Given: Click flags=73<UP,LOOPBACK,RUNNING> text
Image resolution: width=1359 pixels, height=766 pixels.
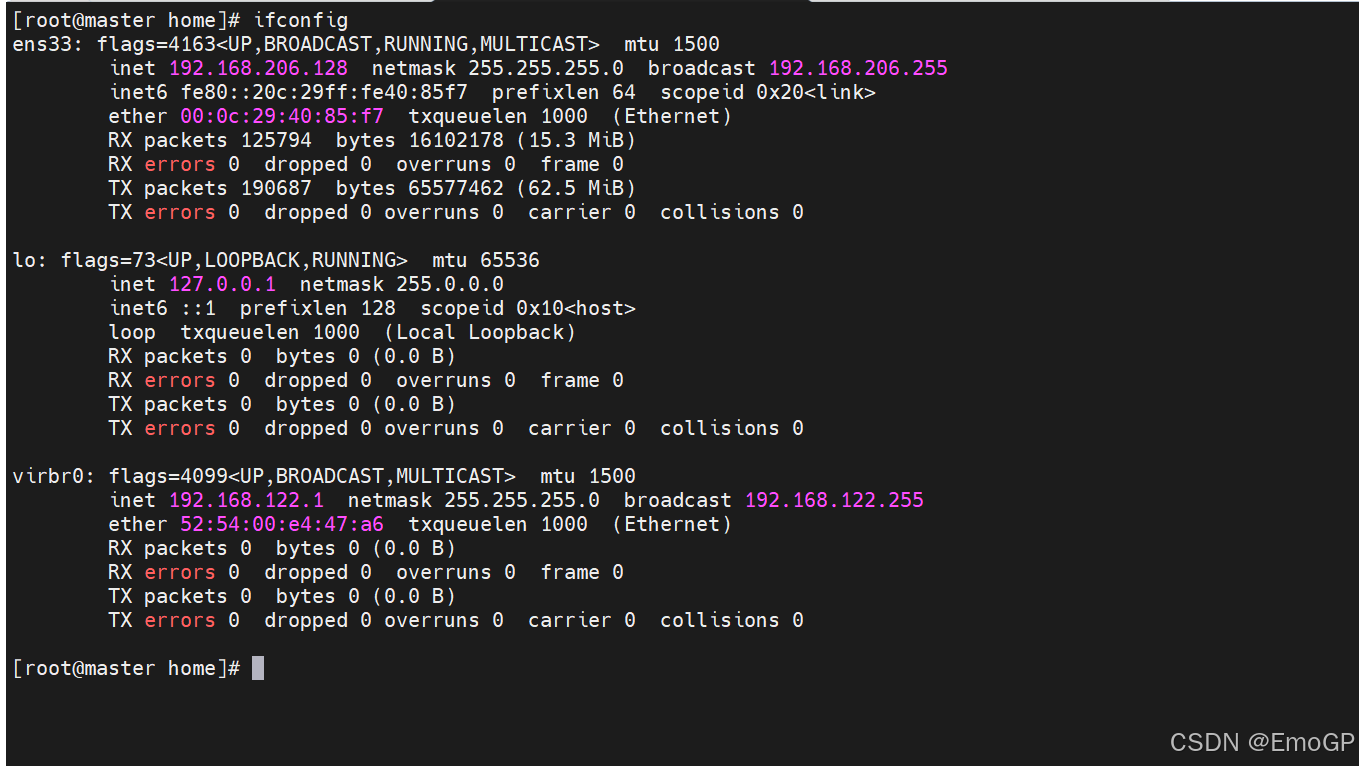Looking at the screenshot, I should pos(234,260).
